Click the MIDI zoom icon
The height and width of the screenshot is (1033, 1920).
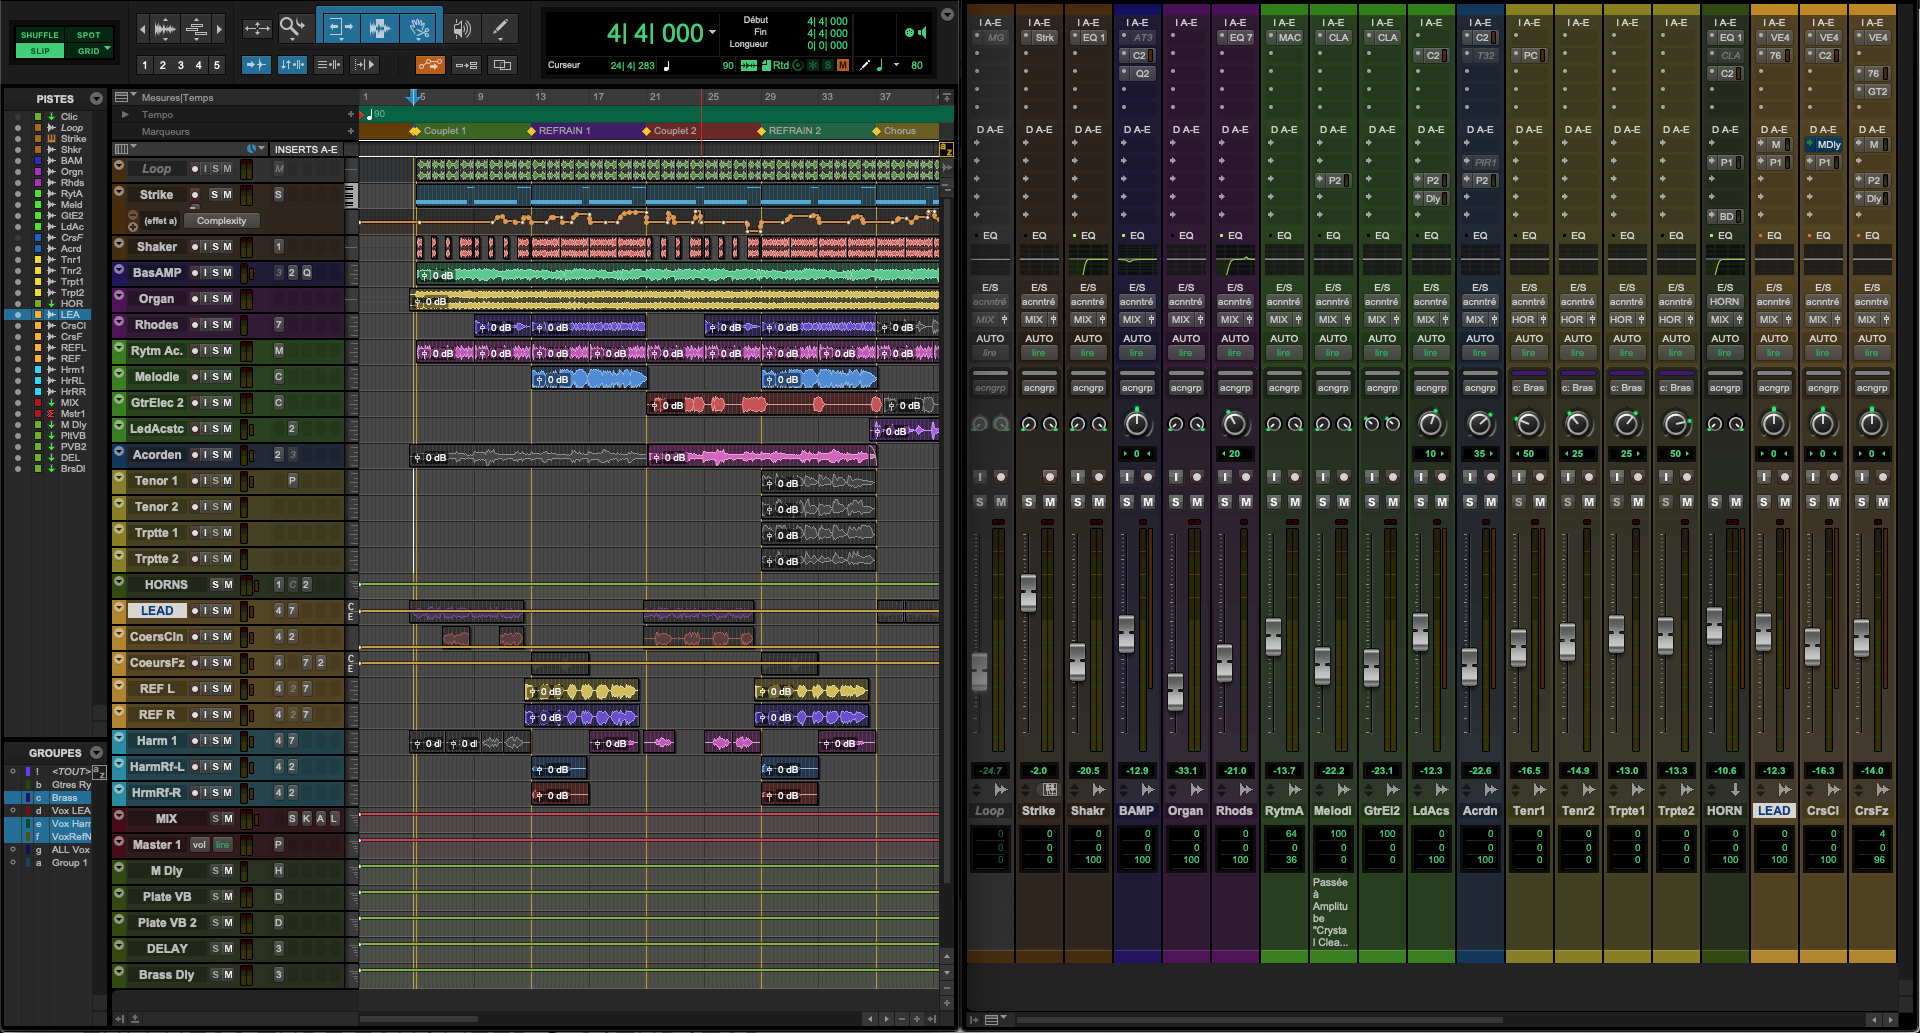[196, 29]
